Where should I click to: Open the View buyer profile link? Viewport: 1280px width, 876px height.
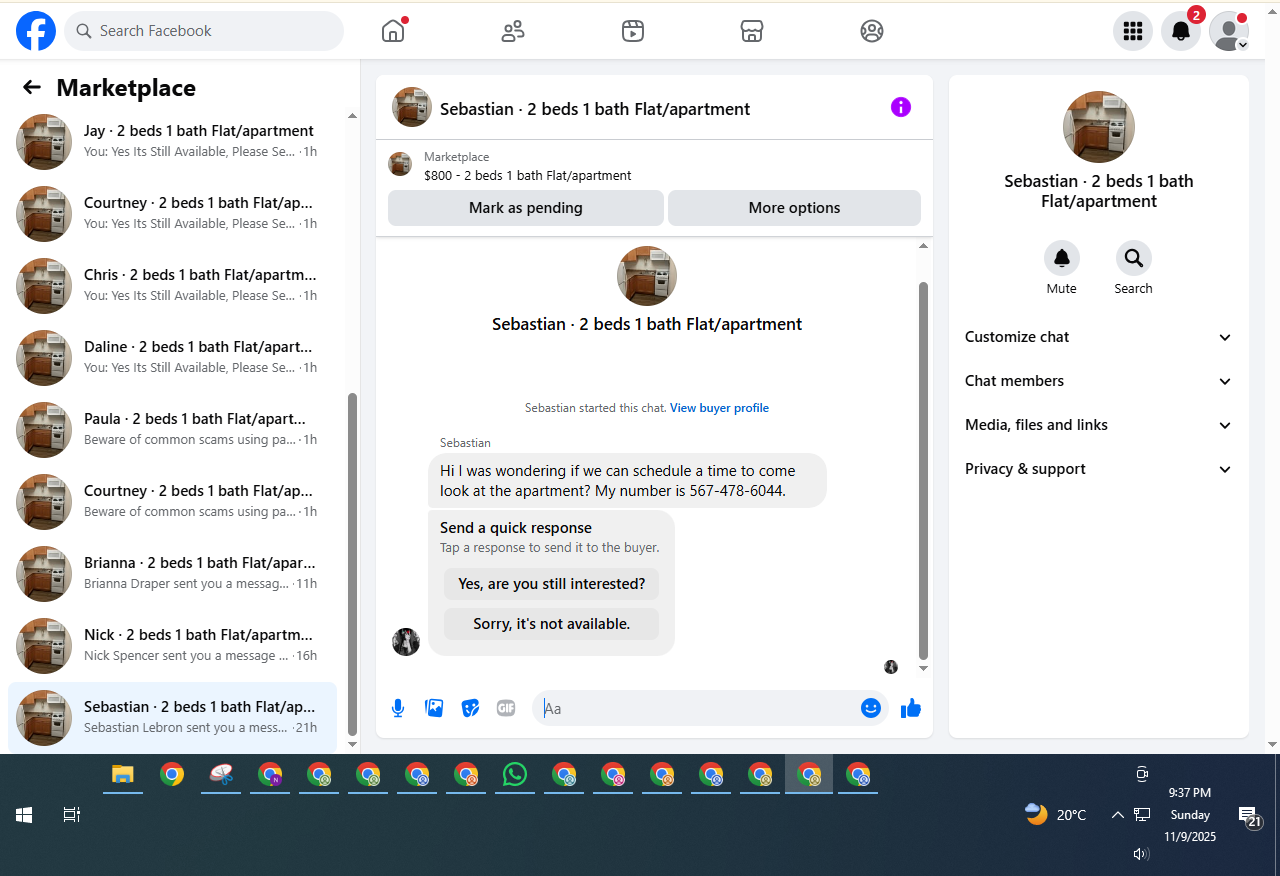pos(719,408)
